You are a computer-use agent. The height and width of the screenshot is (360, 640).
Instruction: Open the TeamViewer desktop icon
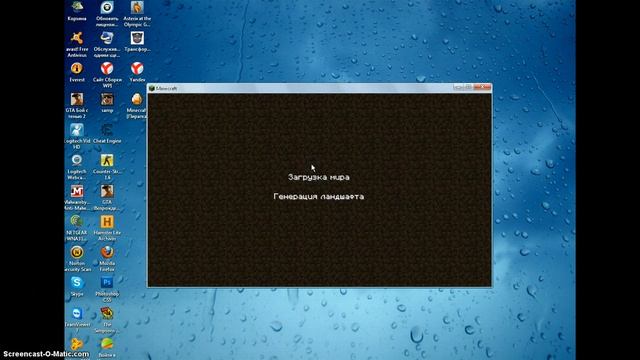(77, 320)
